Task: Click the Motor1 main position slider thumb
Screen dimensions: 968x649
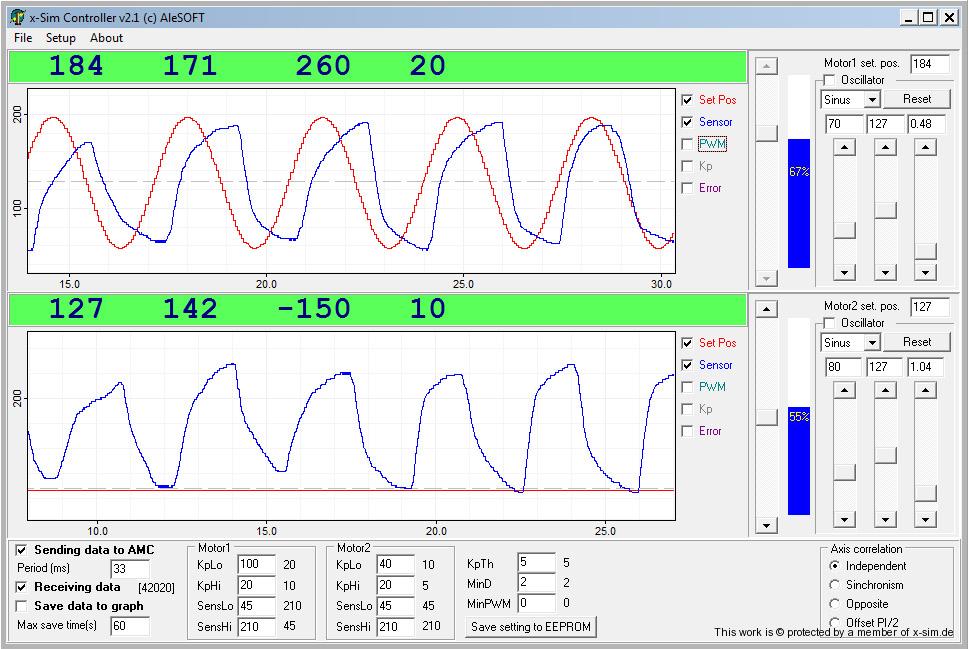Action: coord(766,133)
